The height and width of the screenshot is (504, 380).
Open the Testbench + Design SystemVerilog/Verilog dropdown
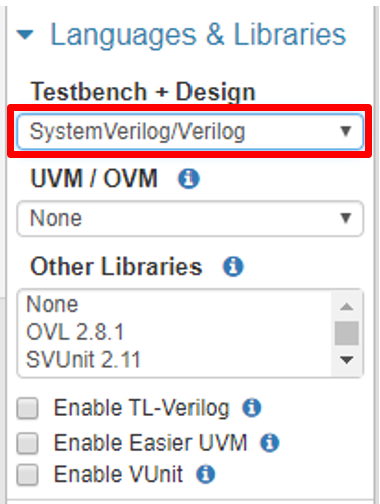(190, 131)
